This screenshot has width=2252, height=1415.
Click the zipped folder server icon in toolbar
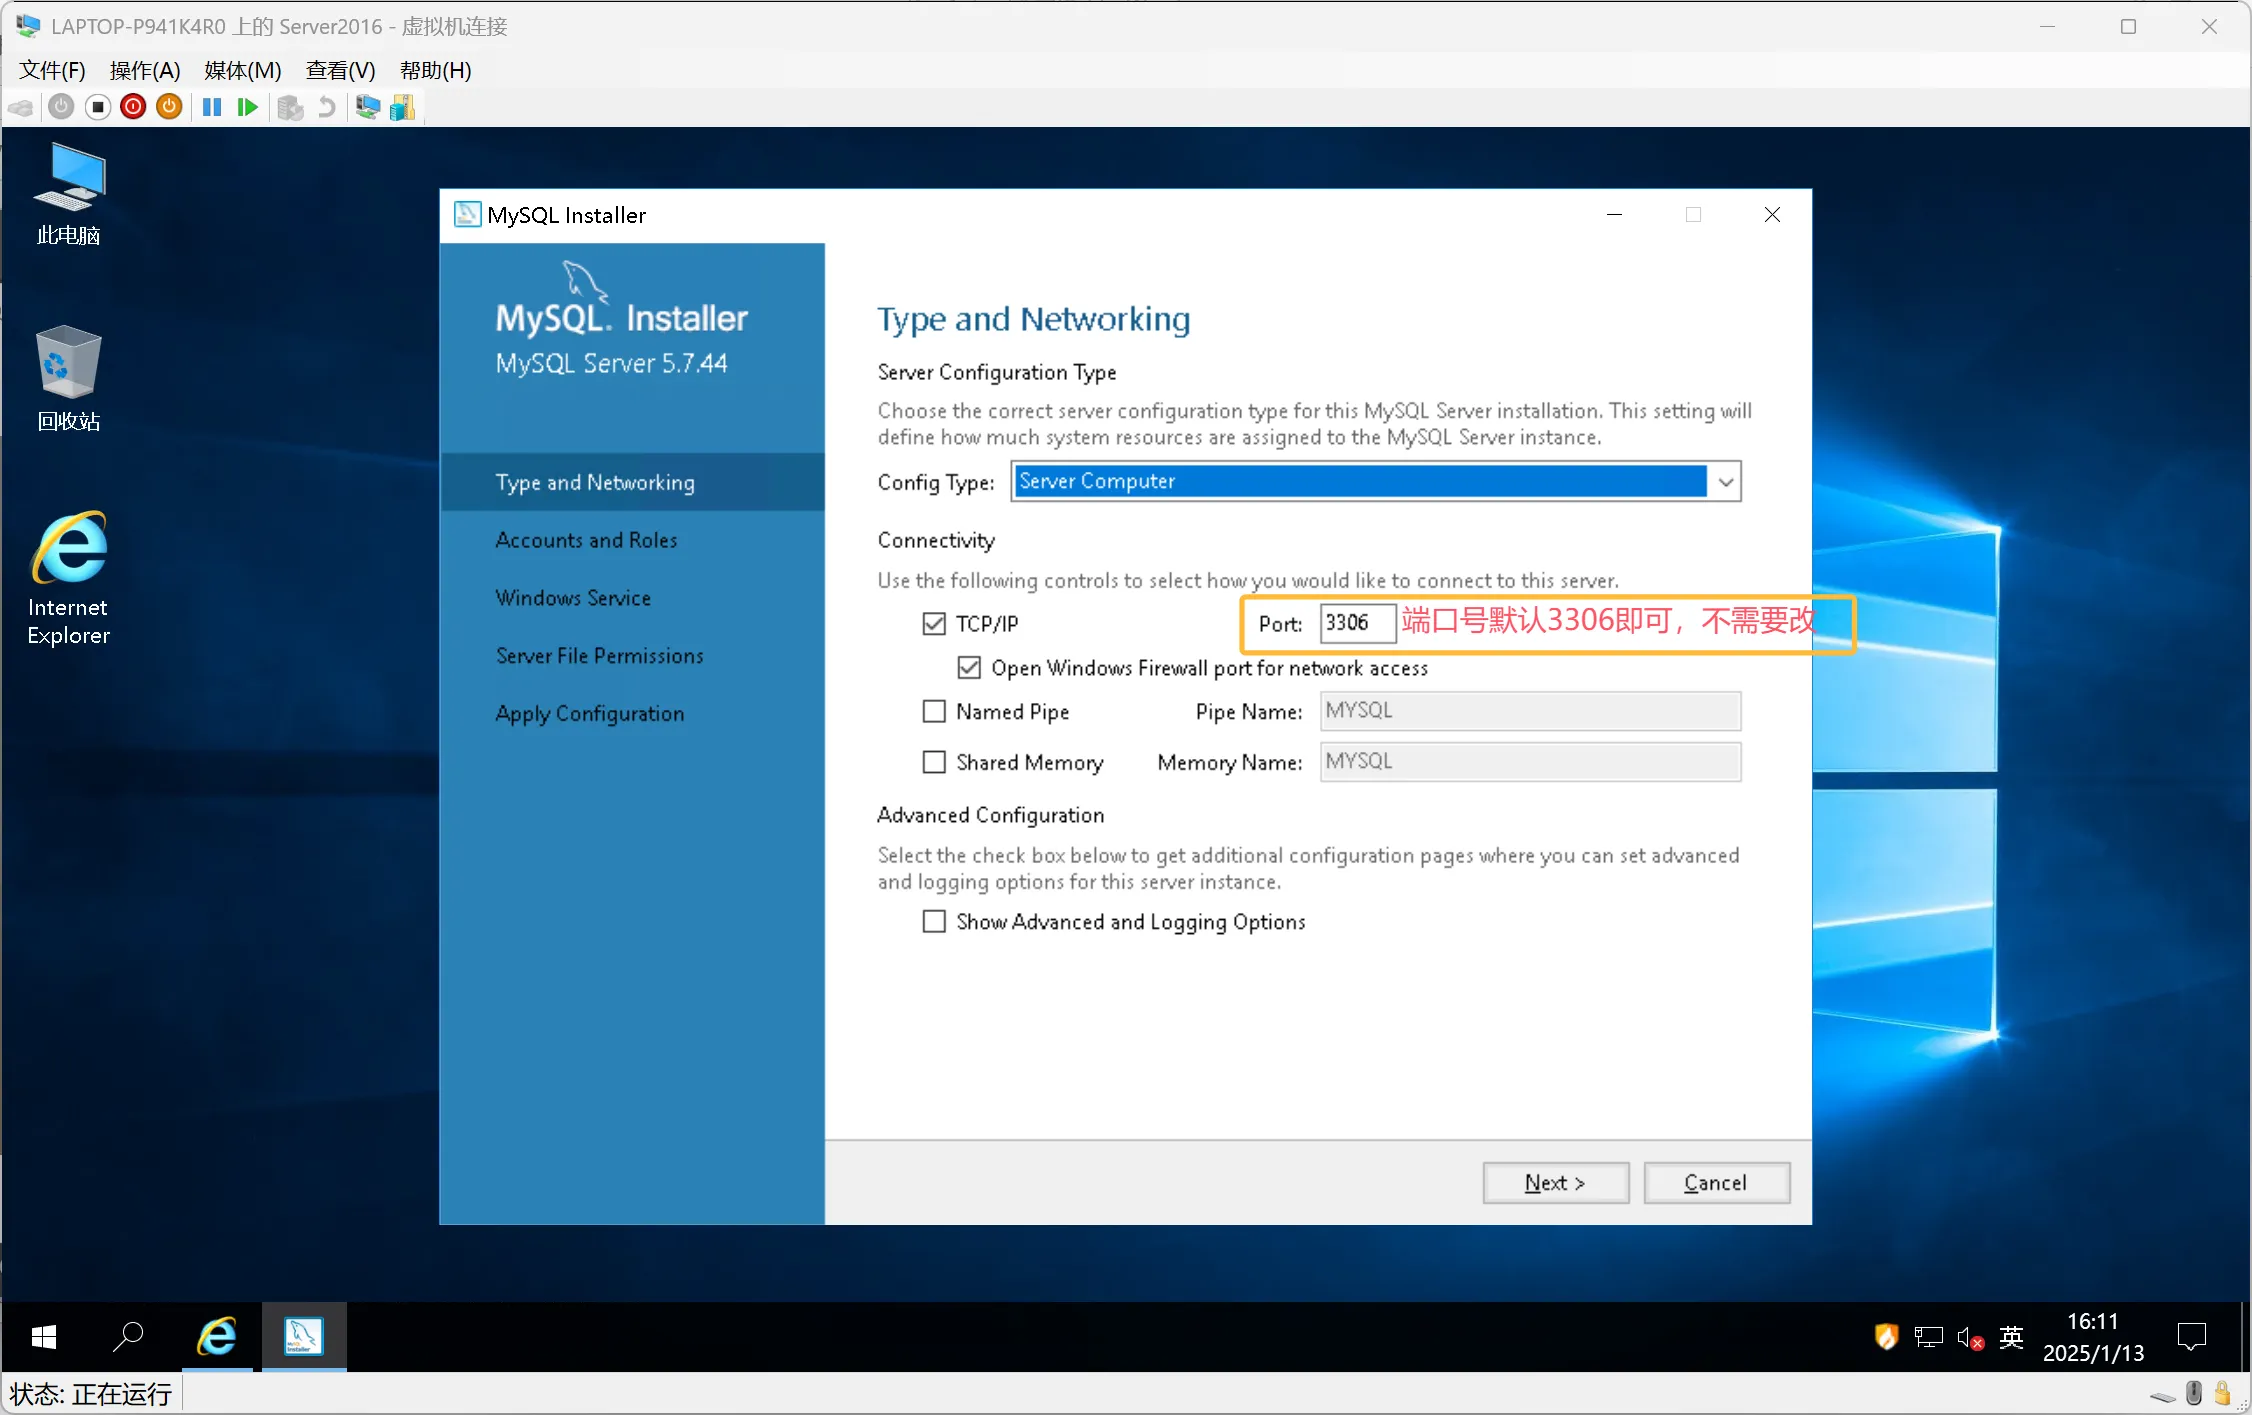pyautogui.click(x=402, y=107)
